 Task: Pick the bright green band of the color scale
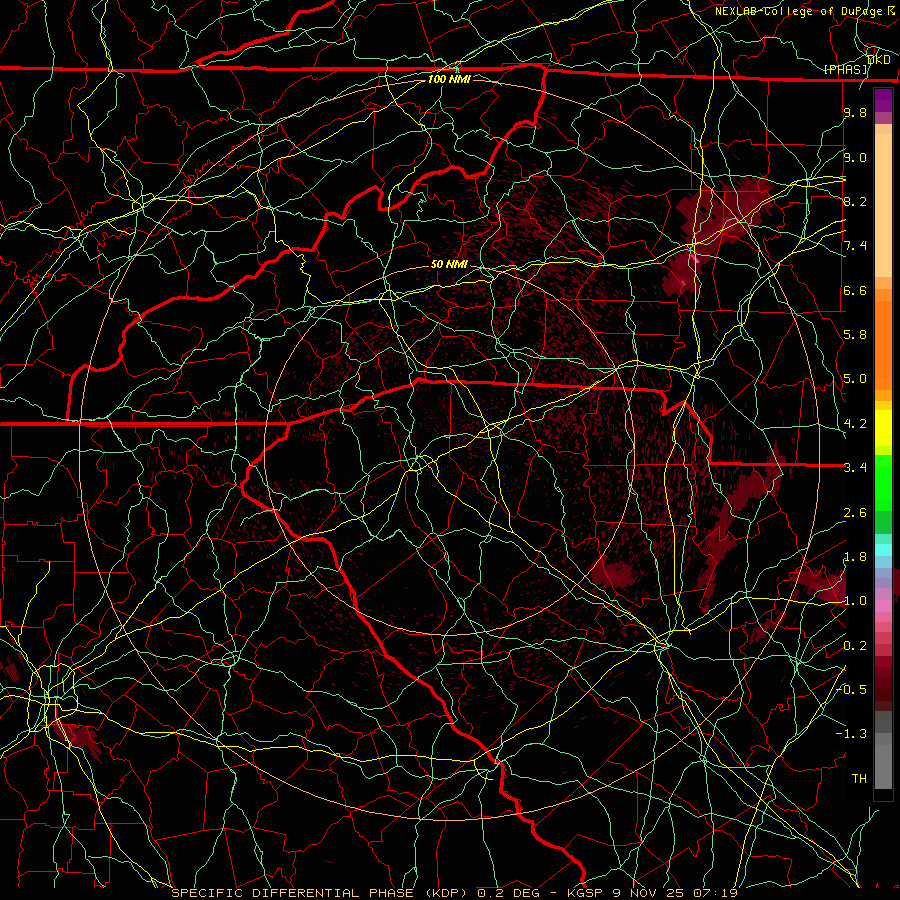[x=883, y=483]
